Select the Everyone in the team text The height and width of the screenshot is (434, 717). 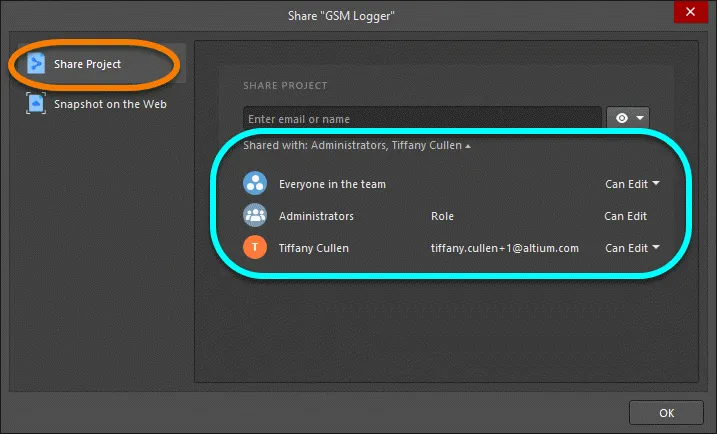click(332, 184)
